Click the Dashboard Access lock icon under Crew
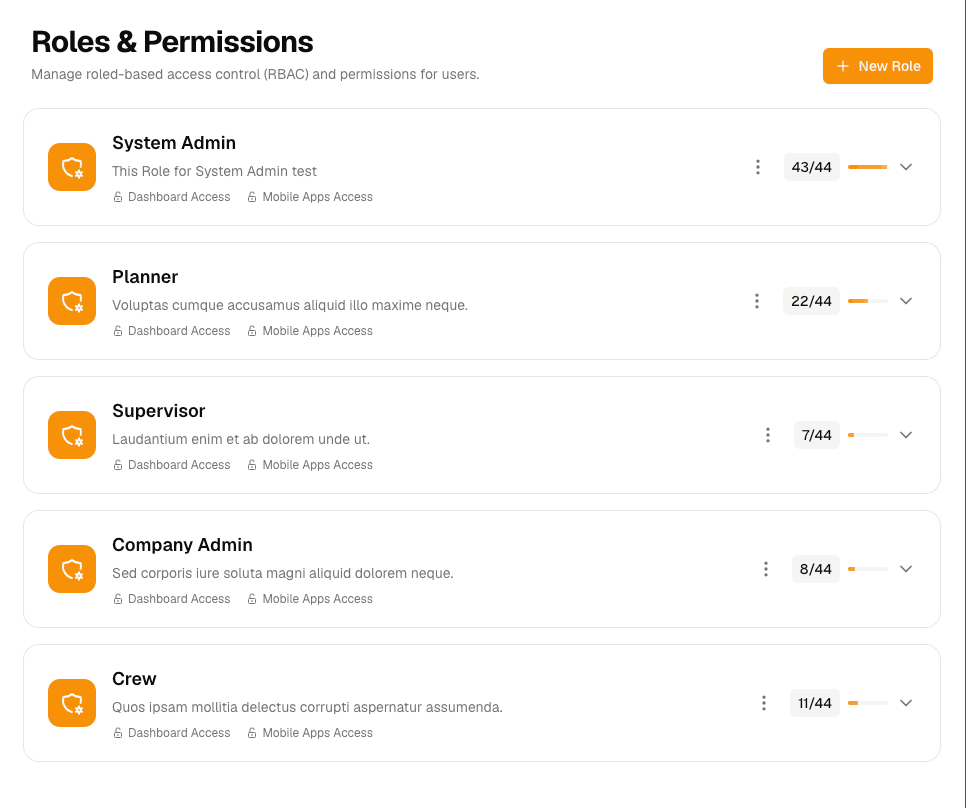Screen dimensions: 966x808 click(x=118, y=733)
